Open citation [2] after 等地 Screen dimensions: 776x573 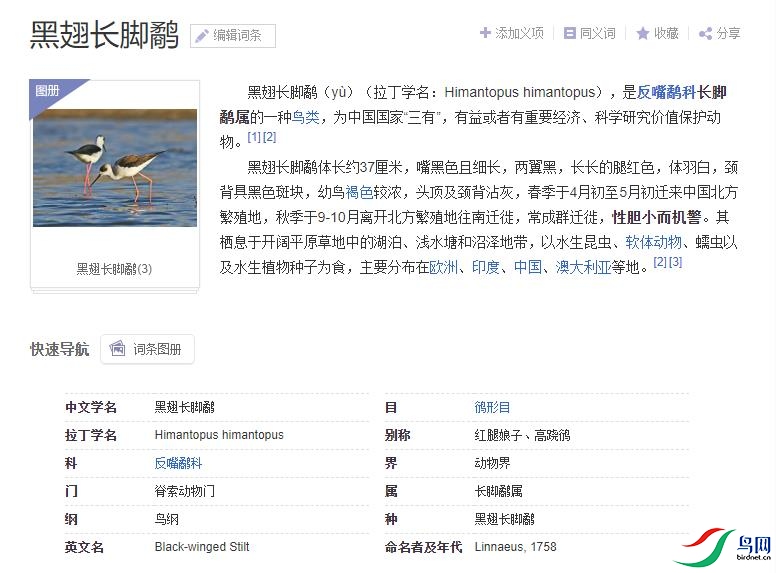click(660, 262)
